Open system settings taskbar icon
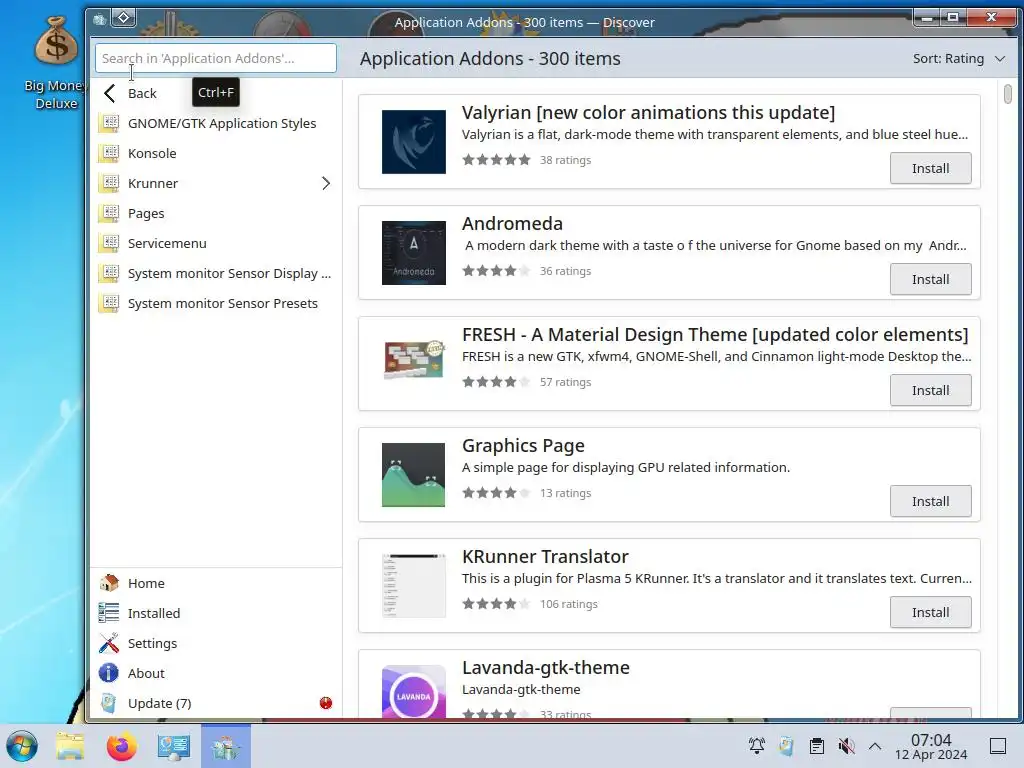 pyautogui.click(x=174, y=746)
